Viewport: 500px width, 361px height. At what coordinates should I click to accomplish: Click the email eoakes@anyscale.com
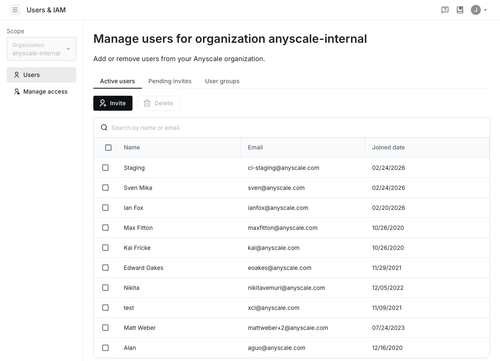pyautogui.click(x=279, y=268)
